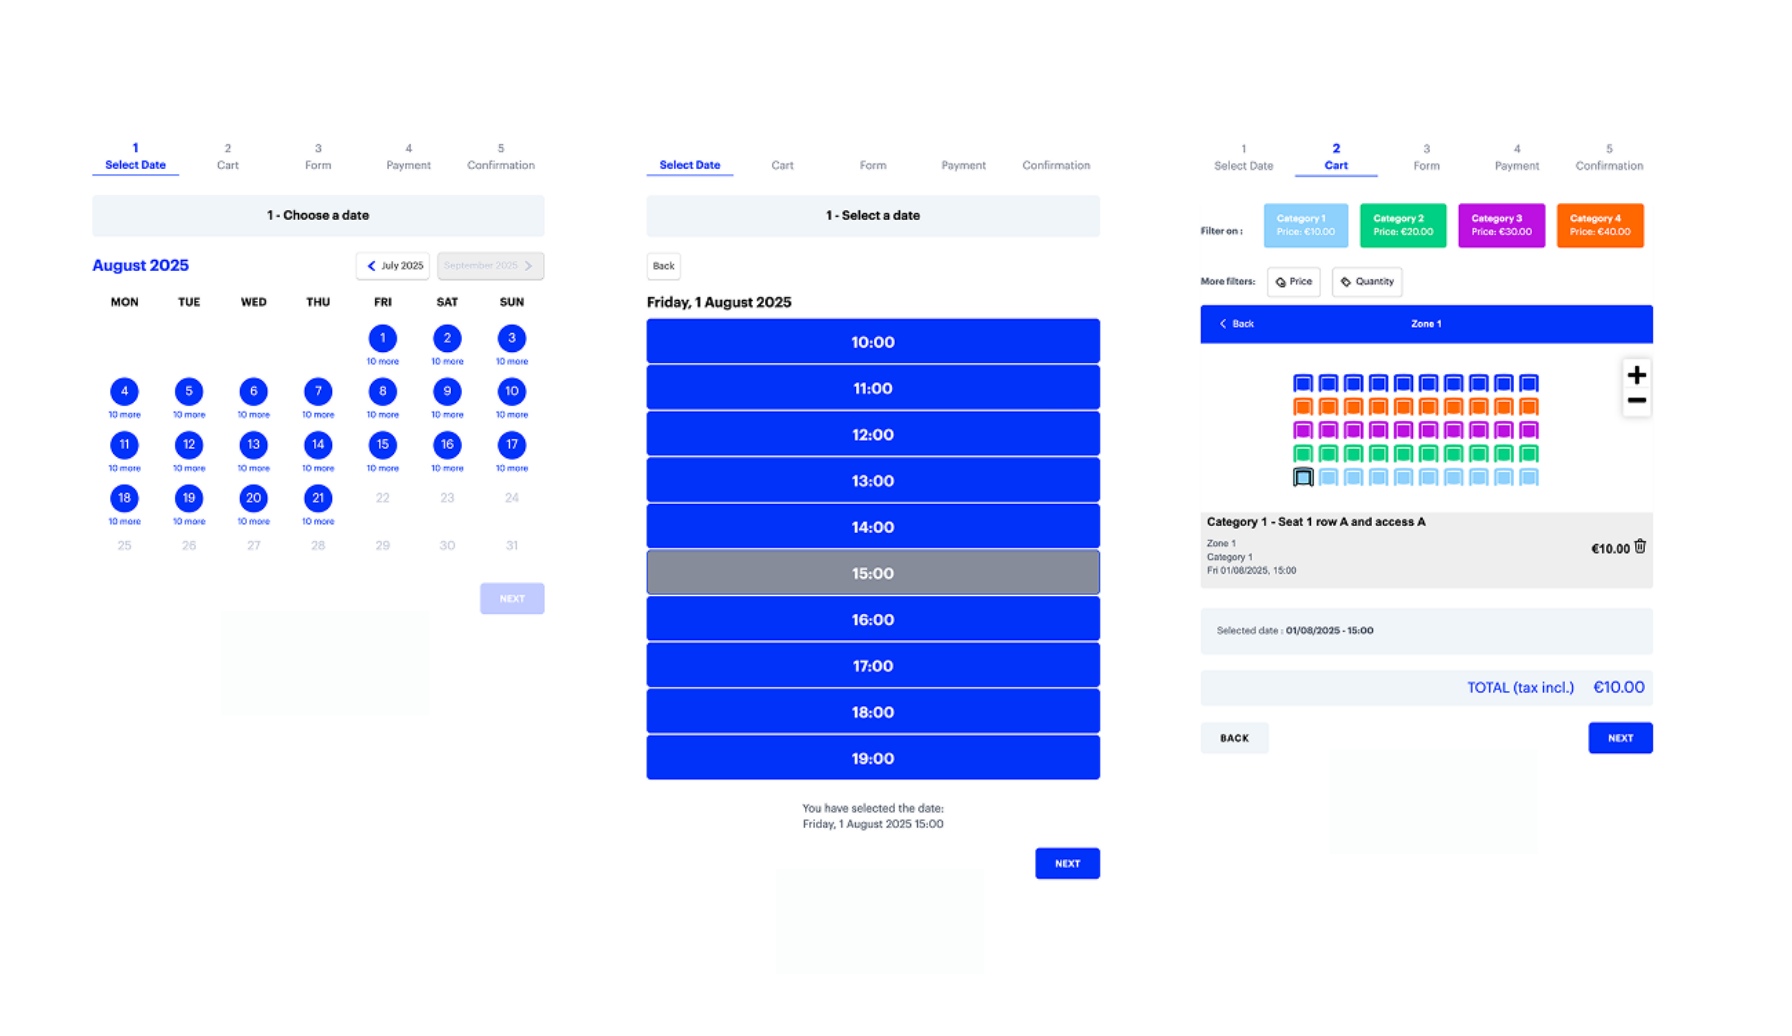Open step 1 Select Date tab in calendar panel

[x=135, y=157]
